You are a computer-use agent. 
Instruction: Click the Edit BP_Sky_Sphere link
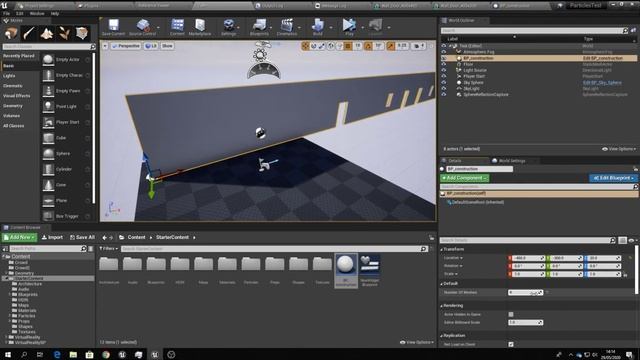(602, 82)
